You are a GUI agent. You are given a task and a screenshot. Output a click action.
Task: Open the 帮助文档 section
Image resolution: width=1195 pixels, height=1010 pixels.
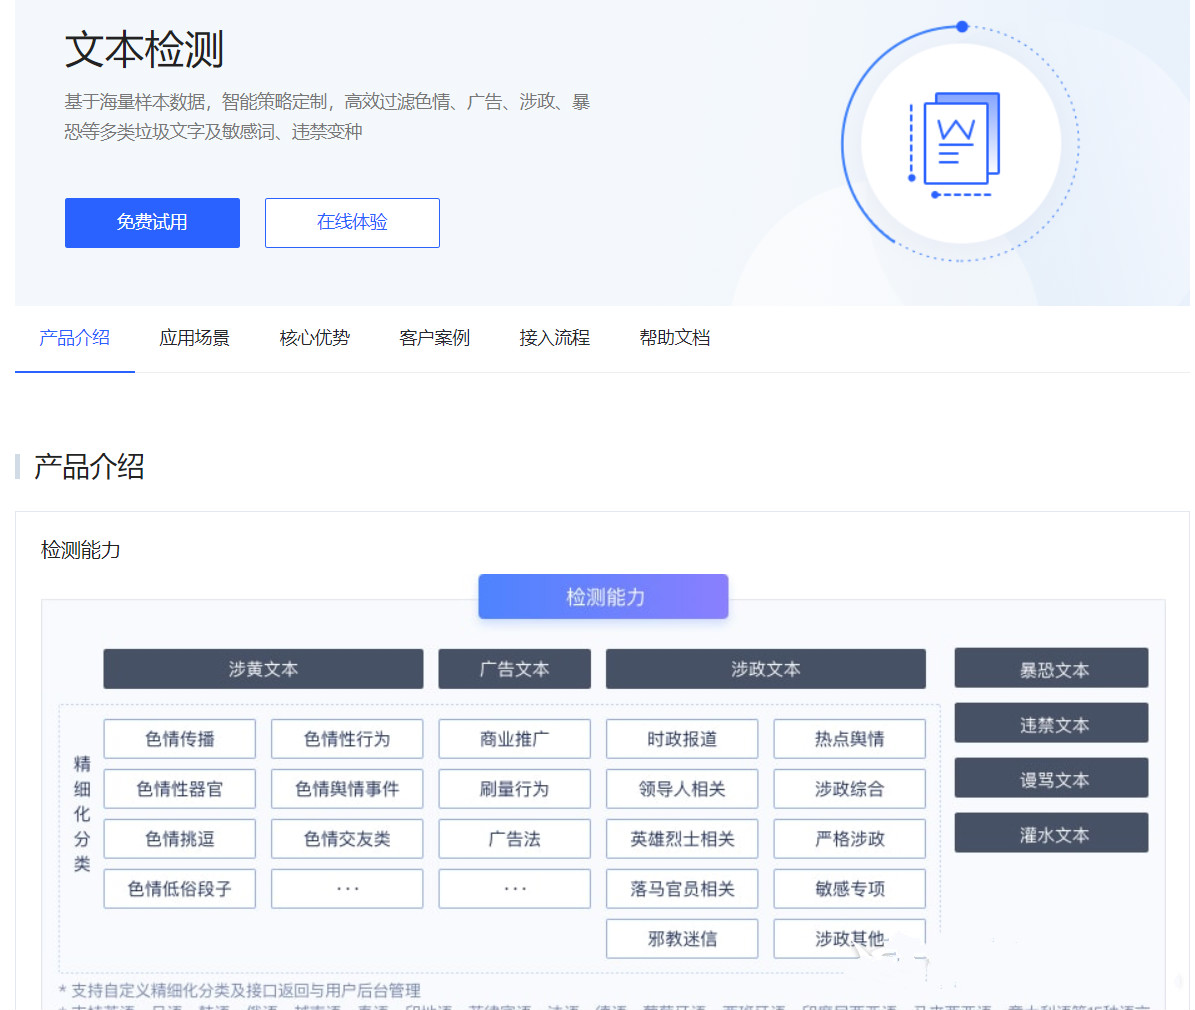coord(675,338)
